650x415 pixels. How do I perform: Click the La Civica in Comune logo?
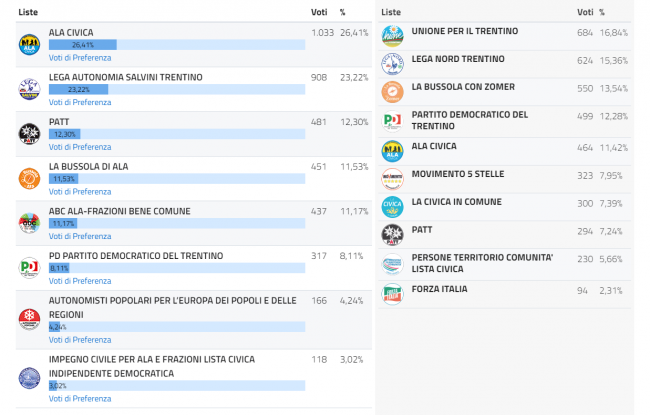coord(392,207)
